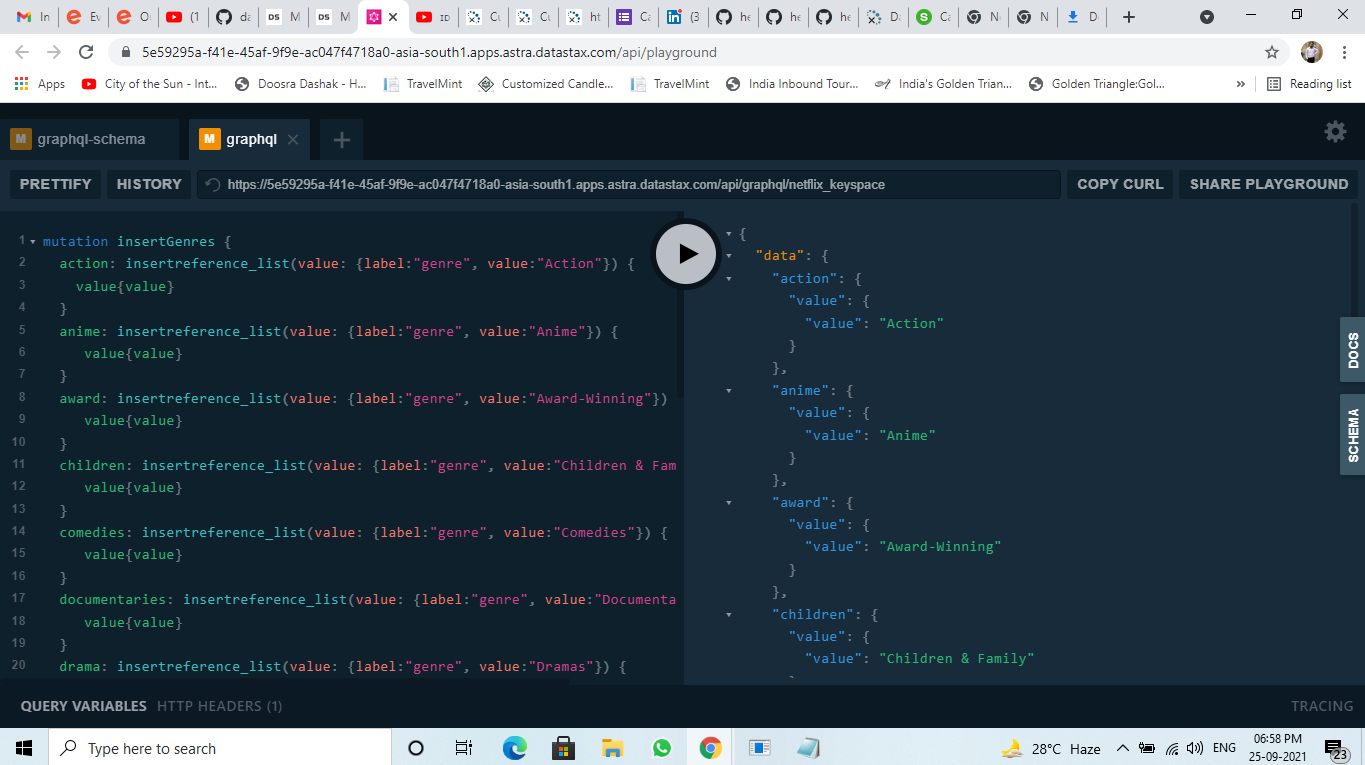This screenshot has height=765, width=1365.
Task: Open the TRACING panel
Action: 1321,706
